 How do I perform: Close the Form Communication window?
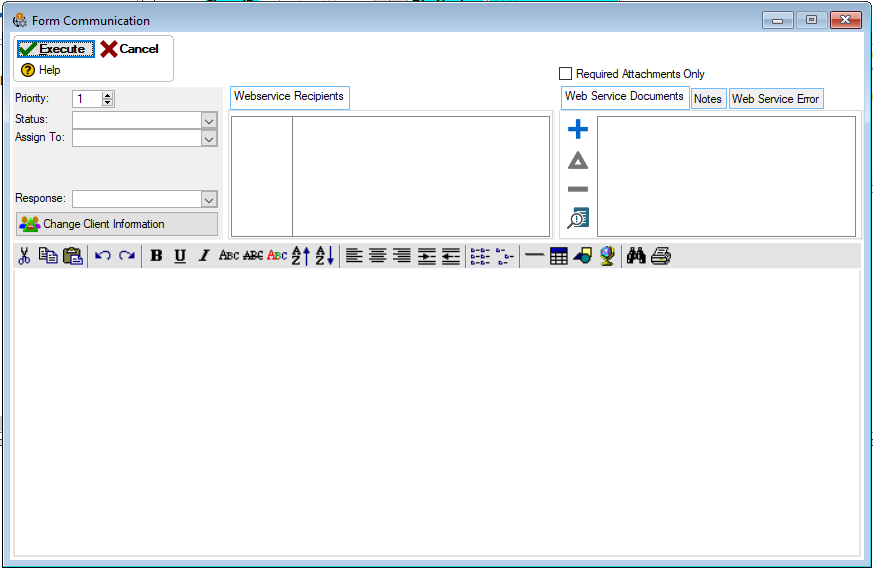click(x=845, y=20)
